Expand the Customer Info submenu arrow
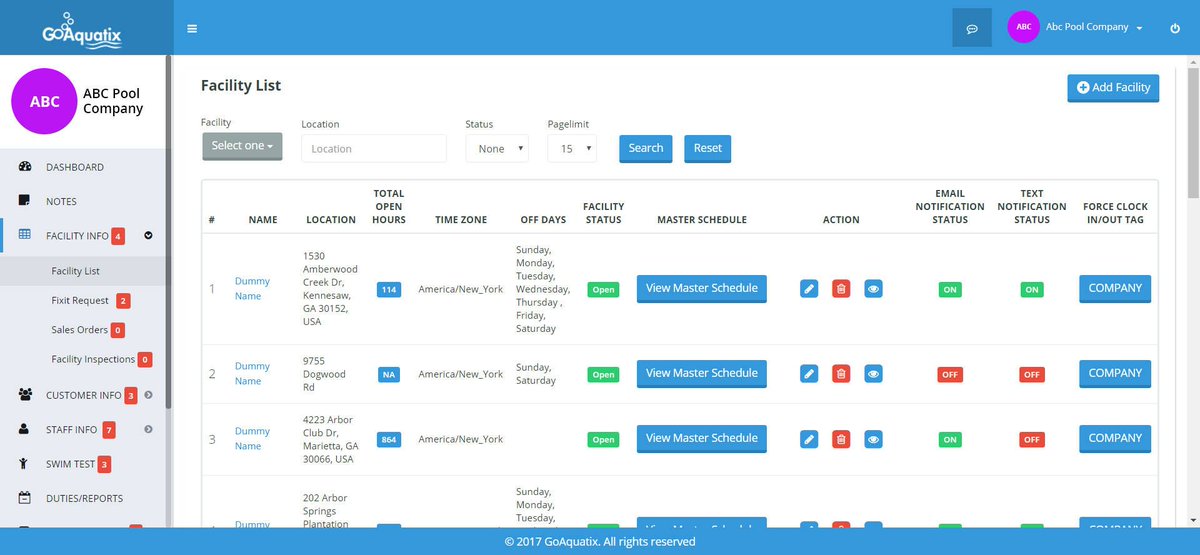Image resolution: width=1200 pixels, height=555 pixels. tap(148, 395)
